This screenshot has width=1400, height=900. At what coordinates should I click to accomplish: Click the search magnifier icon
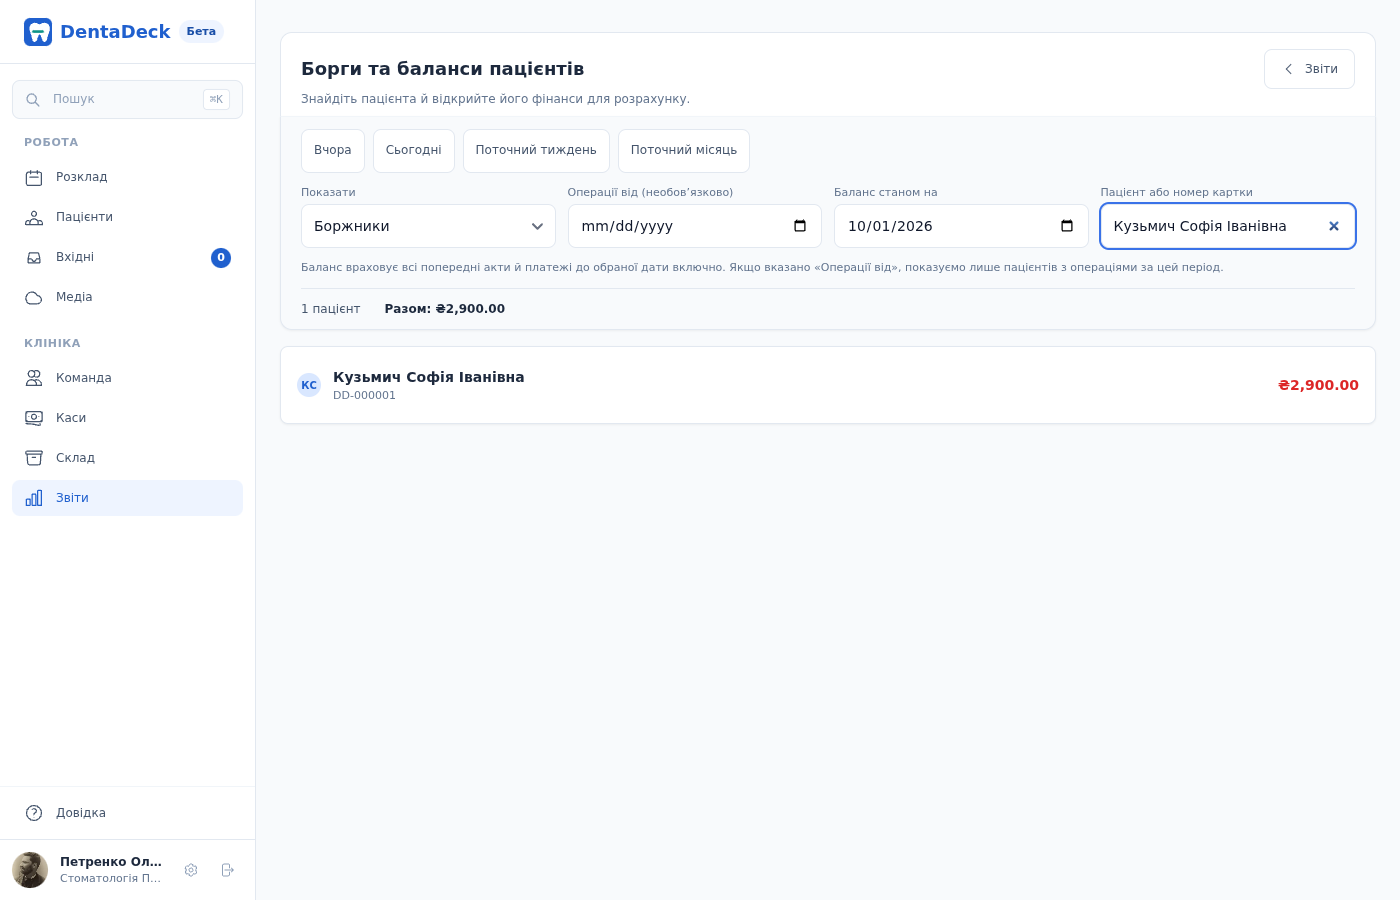(33, 100)
